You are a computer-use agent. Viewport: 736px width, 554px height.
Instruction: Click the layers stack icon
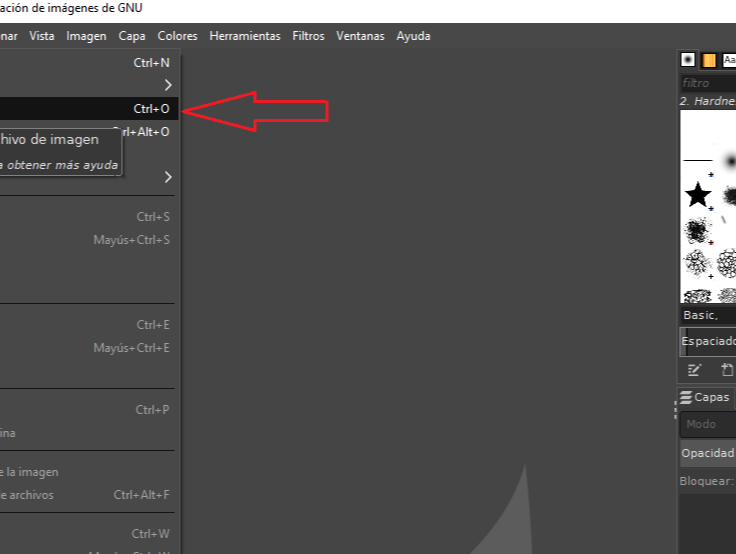(686, 397)
